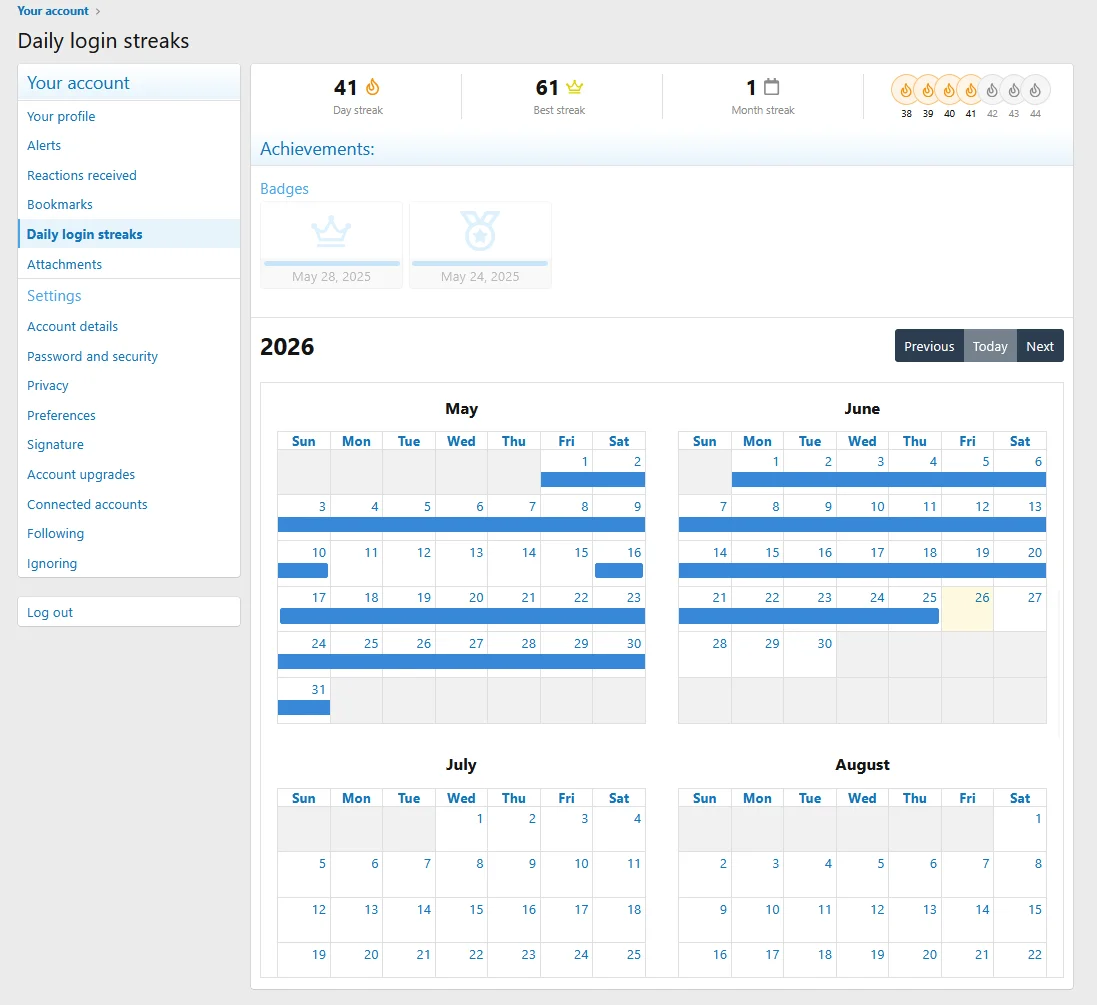The height and width of the screenshot is (1005, 1097).
Task: Click the grey flame icon labeled 42
Action: click(x=992, y=90)
